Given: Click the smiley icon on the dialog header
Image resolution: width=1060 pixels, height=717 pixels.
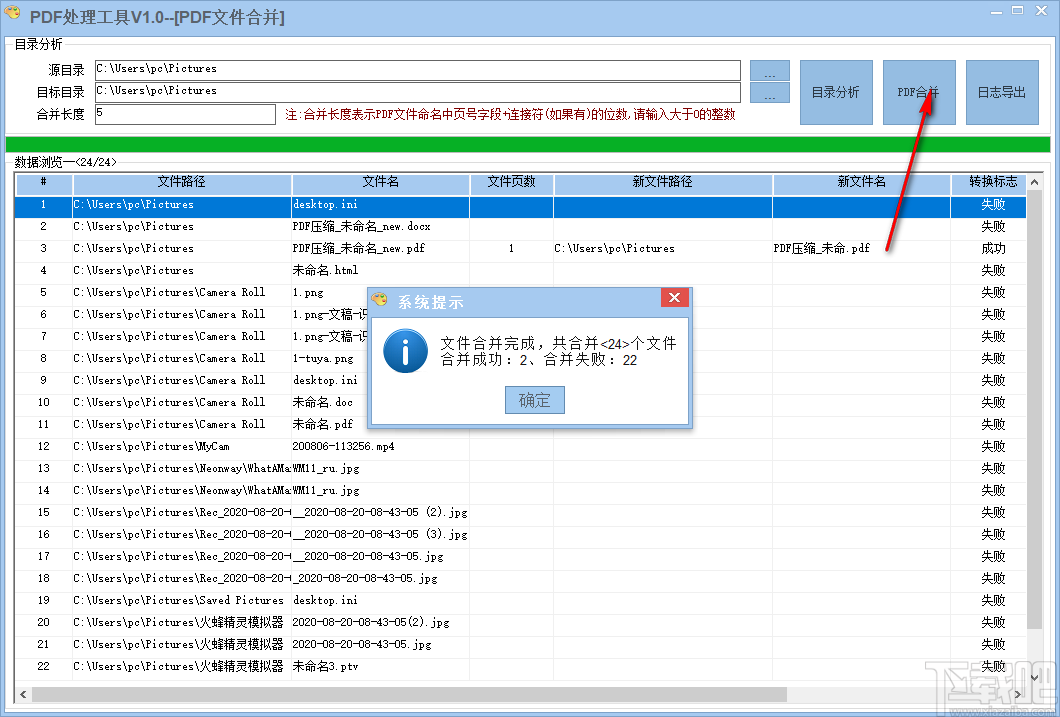Looking at the screenshot, I should click(379, 297).
